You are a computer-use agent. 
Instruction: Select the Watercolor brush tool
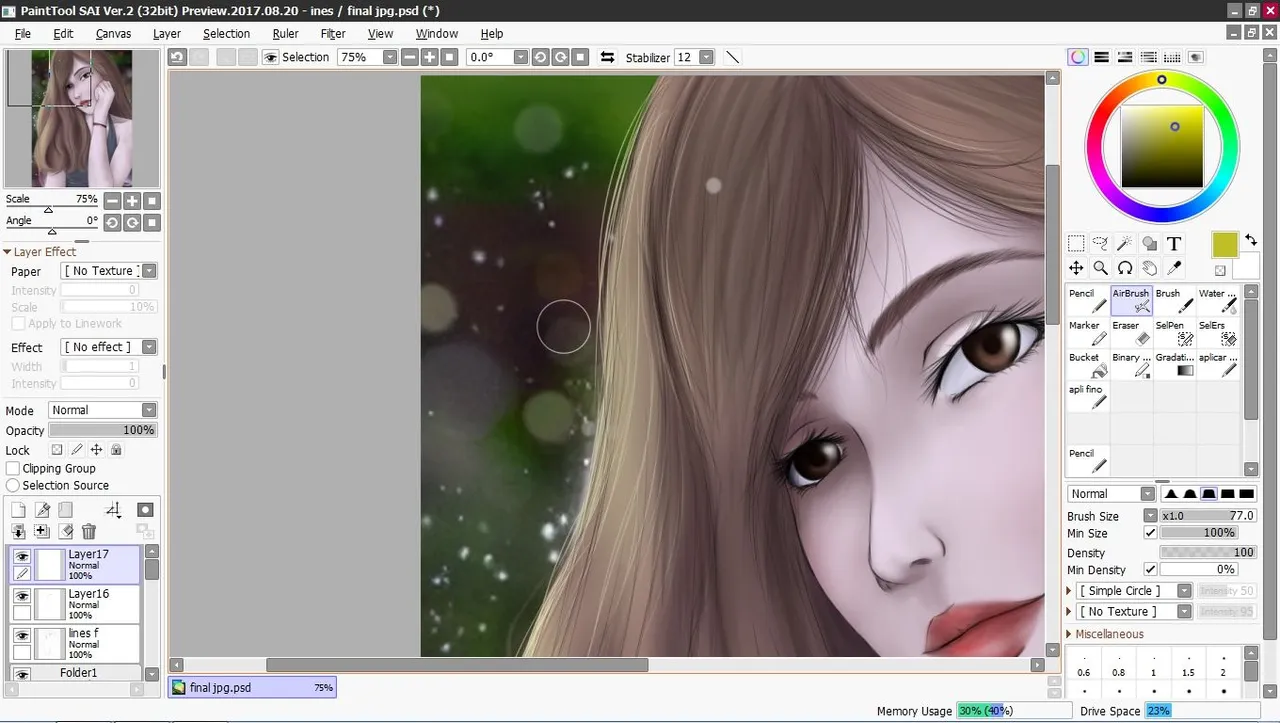click(x=1217, y=300)
